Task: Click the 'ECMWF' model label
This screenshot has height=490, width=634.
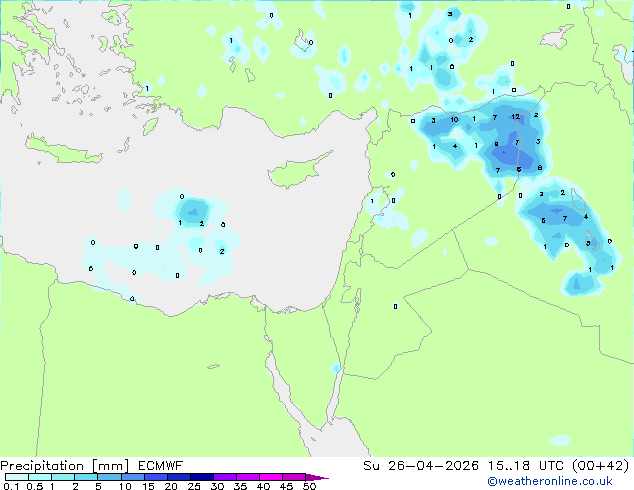Action: click(161, 466)
